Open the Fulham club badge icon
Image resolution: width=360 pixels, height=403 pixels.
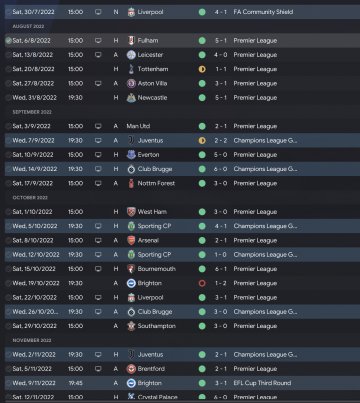coord(131,41)
